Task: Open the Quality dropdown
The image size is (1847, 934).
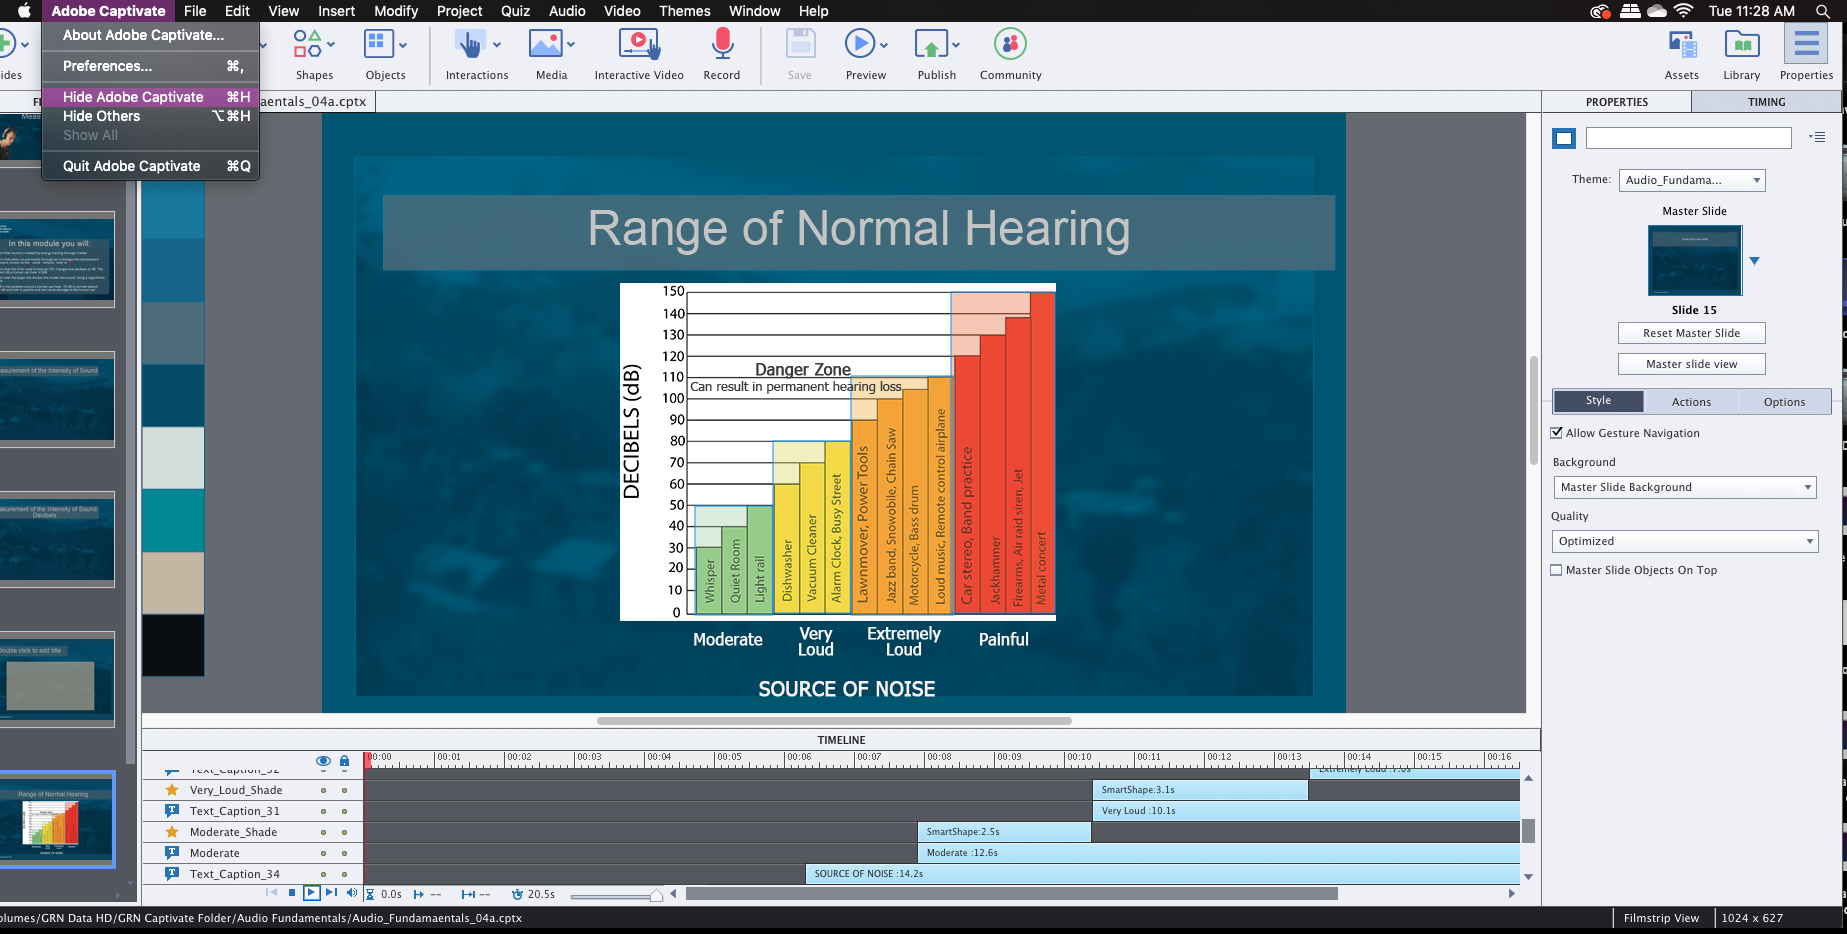Action: pyautogui.click(x=1684, y=541)
